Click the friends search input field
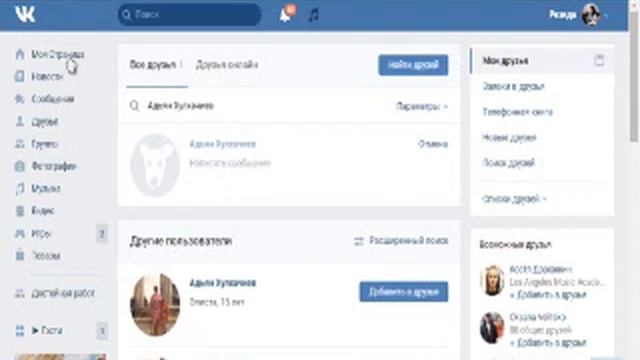Screen dimensions: 640x360 (x=261, y=106)
